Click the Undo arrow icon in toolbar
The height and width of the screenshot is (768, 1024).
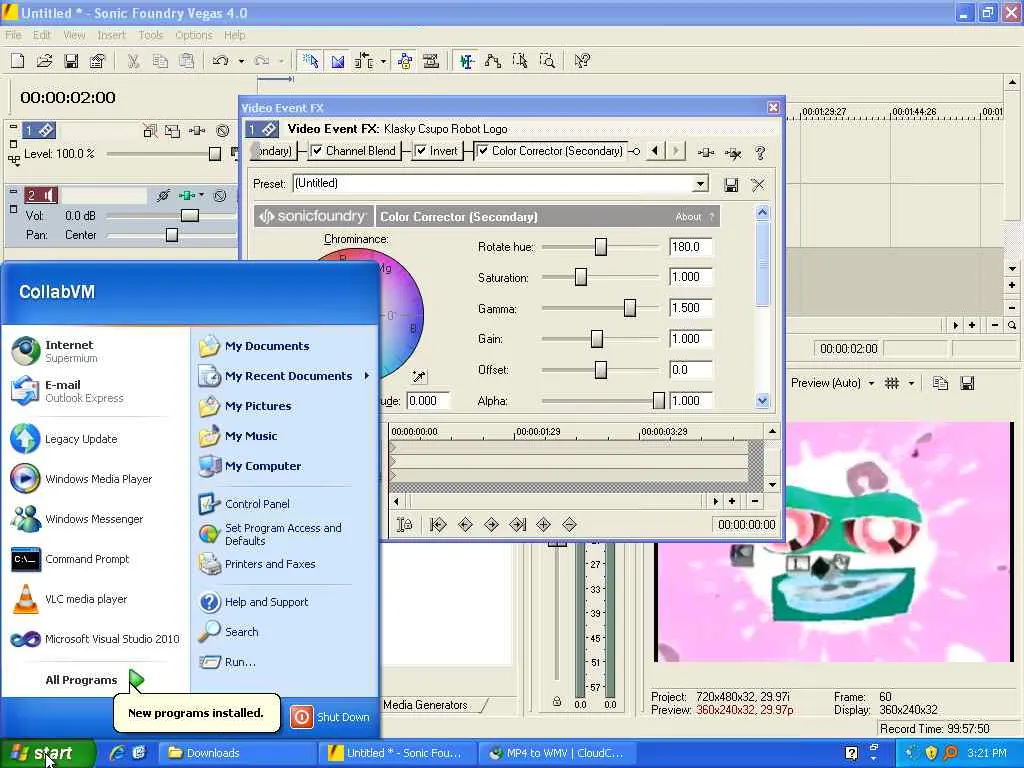[221, 61]
